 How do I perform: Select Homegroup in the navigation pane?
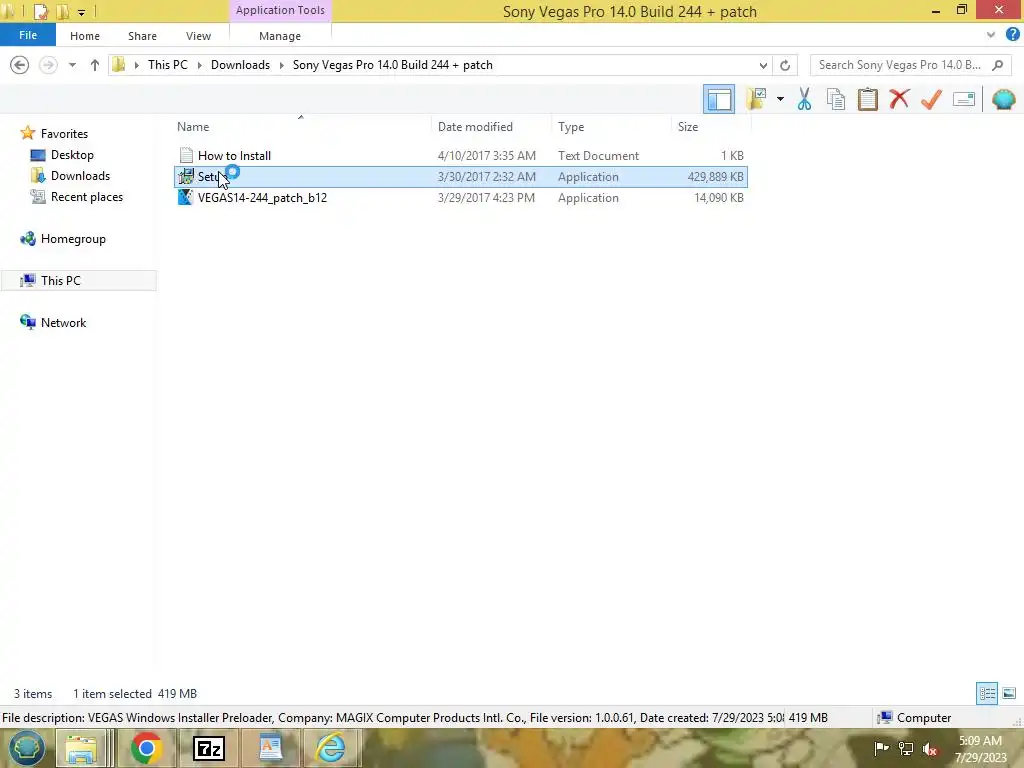point(73,239)
